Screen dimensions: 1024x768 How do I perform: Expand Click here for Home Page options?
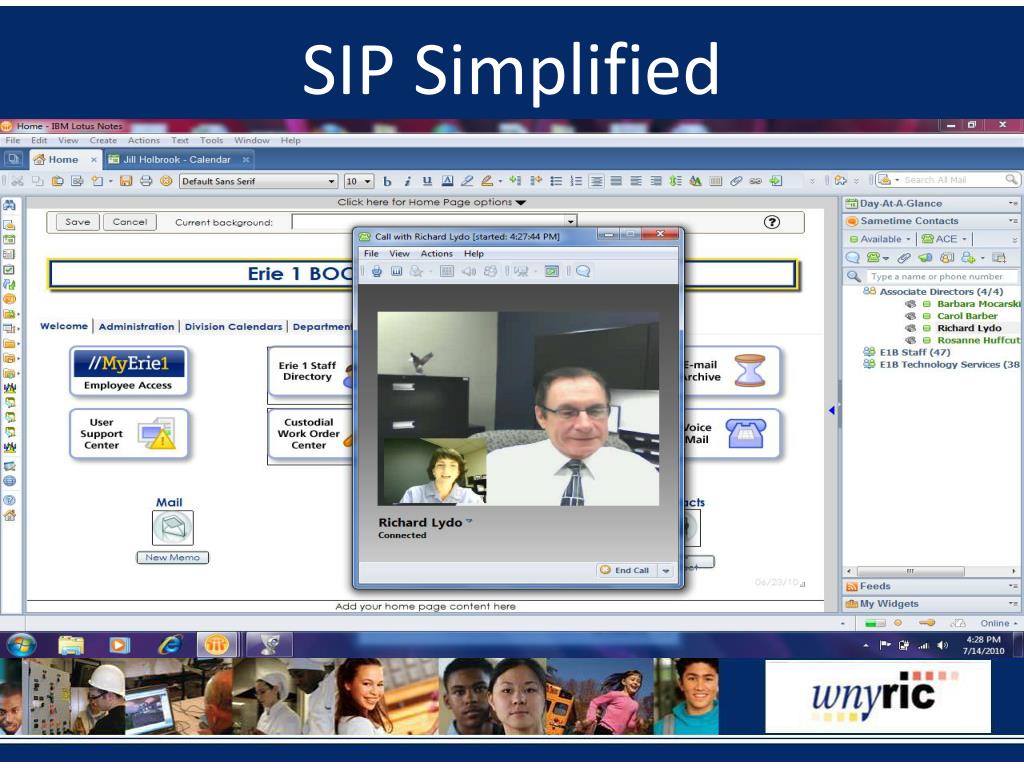tap(432, 202)
